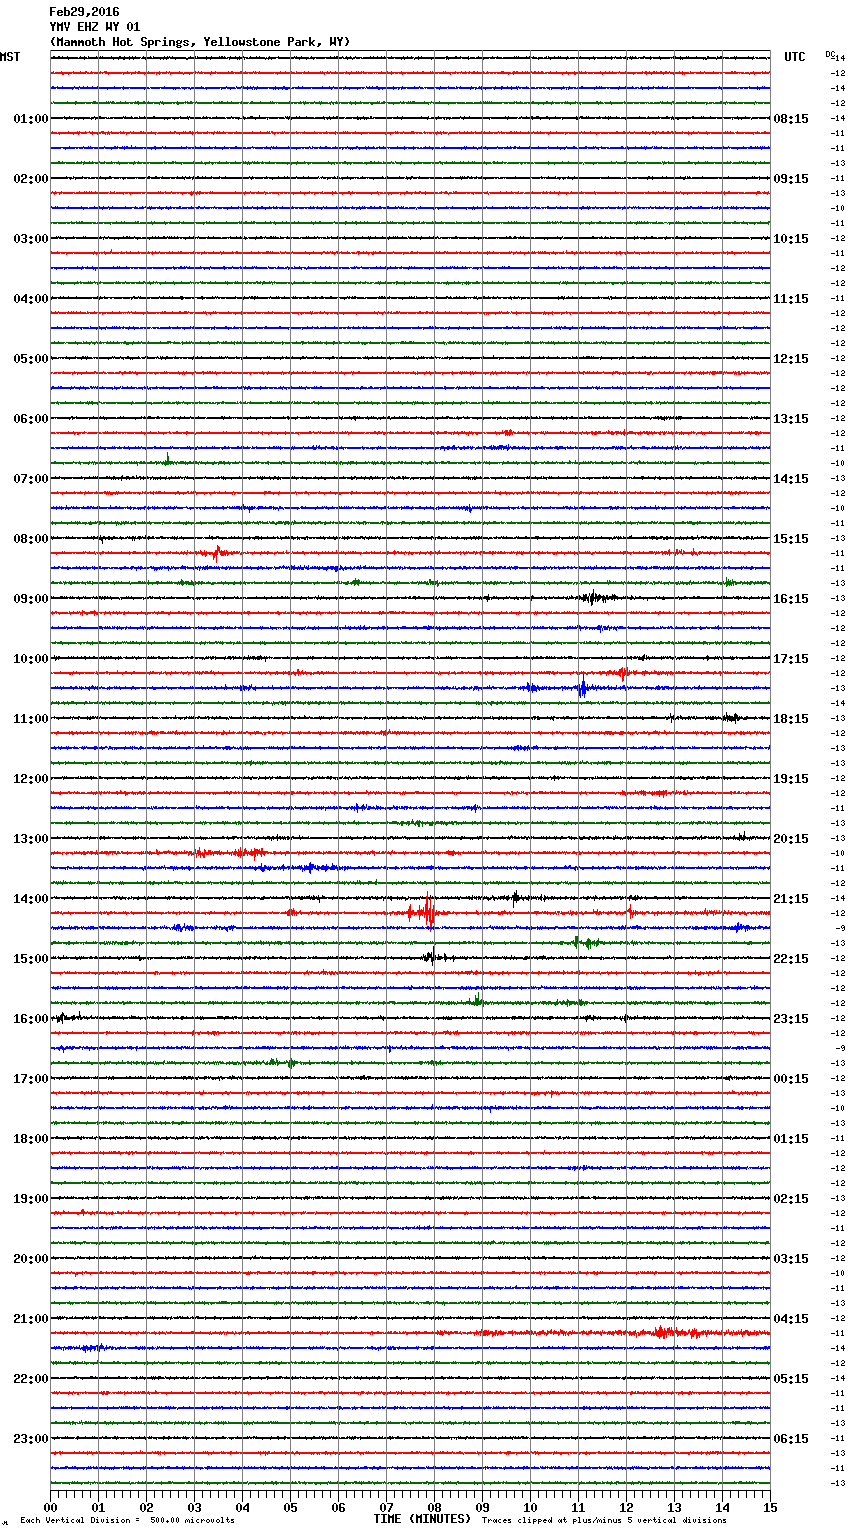Screen dimensions: 850x1534
Task: Click the green spike in the 06:00 hour
Action: (167, 461)
